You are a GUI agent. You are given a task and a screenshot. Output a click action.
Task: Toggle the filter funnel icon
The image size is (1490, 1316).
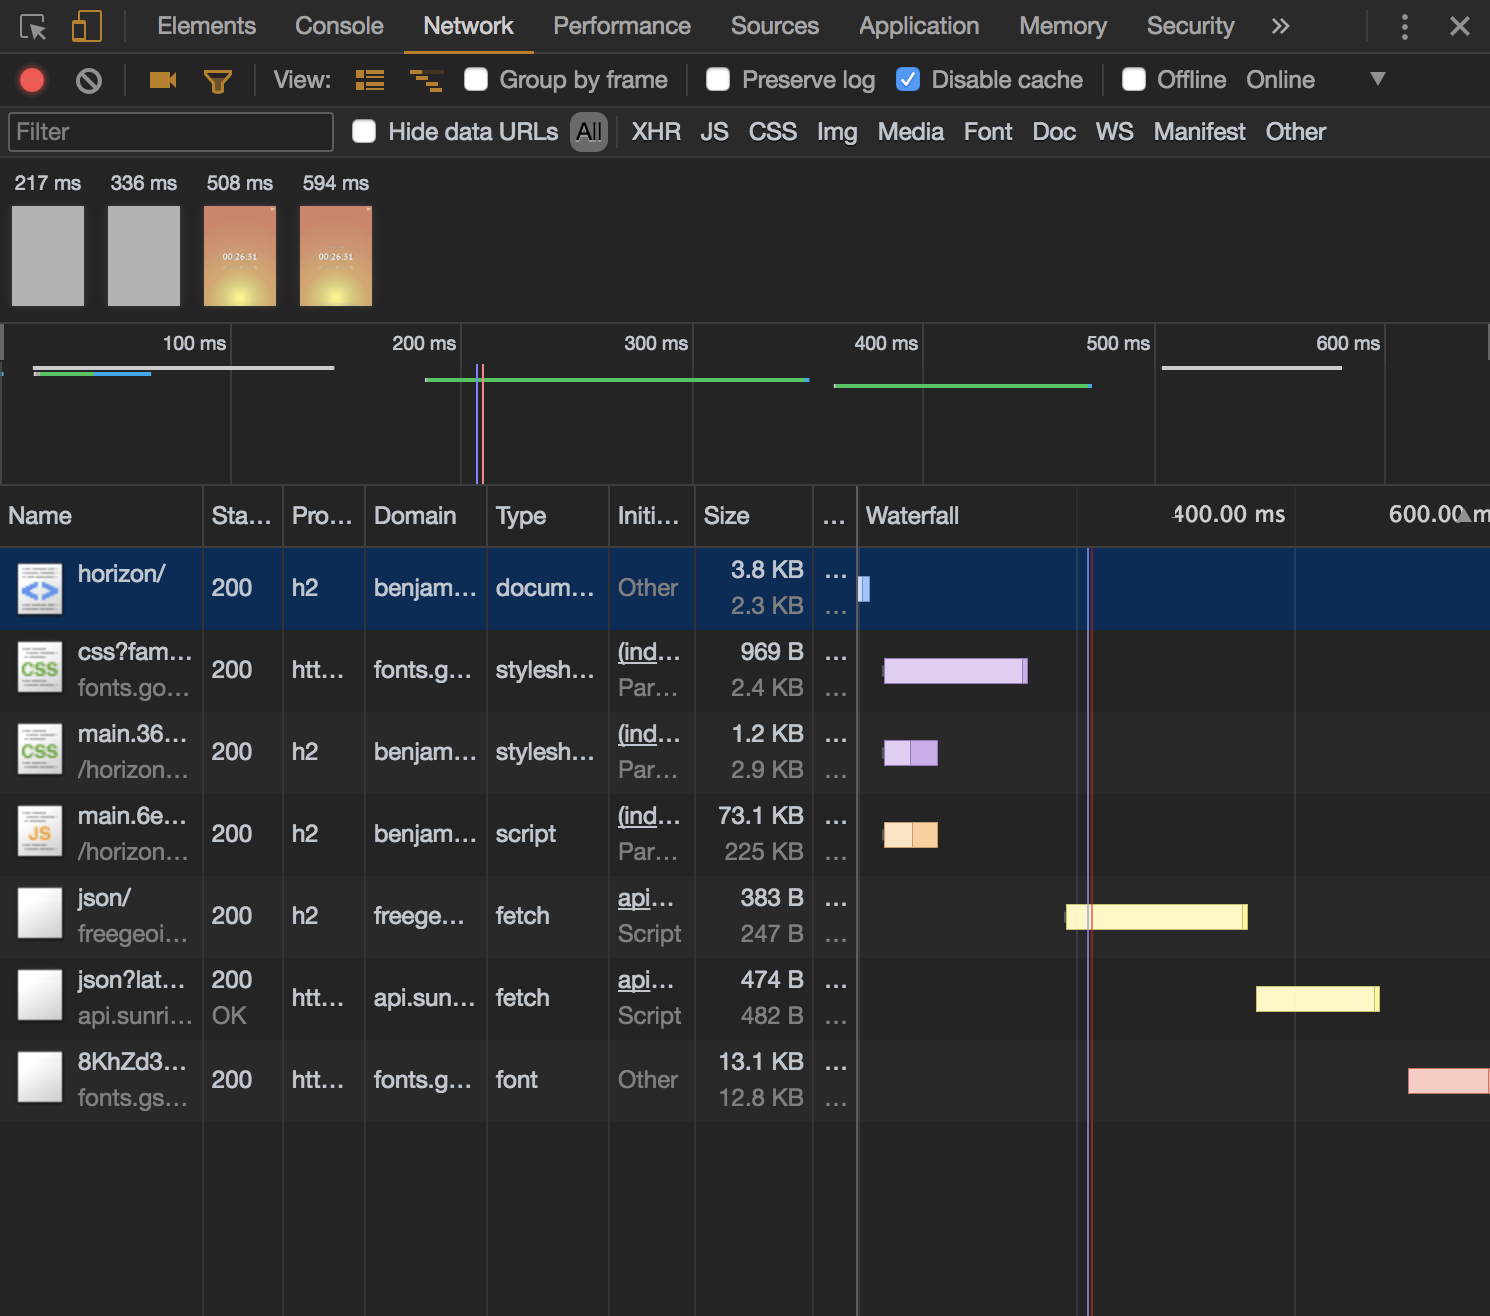217,81
